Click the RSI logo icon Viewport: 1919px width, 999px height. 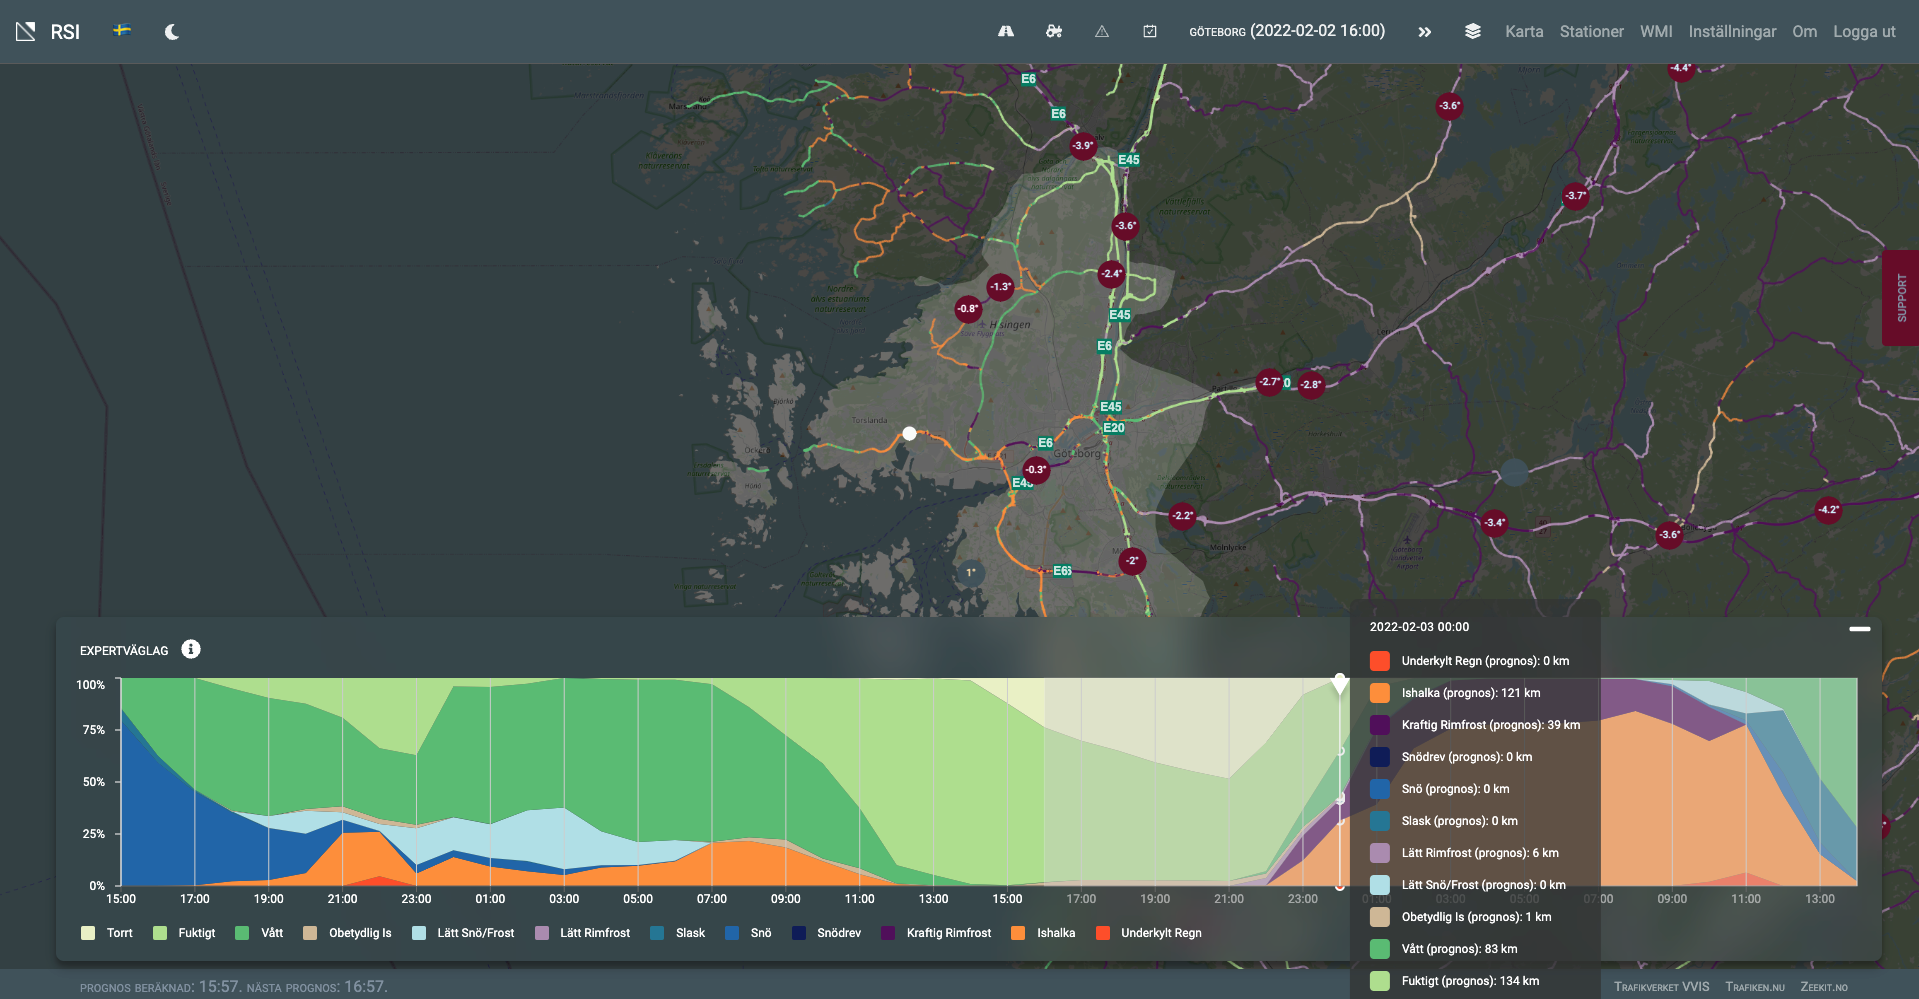[26, 32]
